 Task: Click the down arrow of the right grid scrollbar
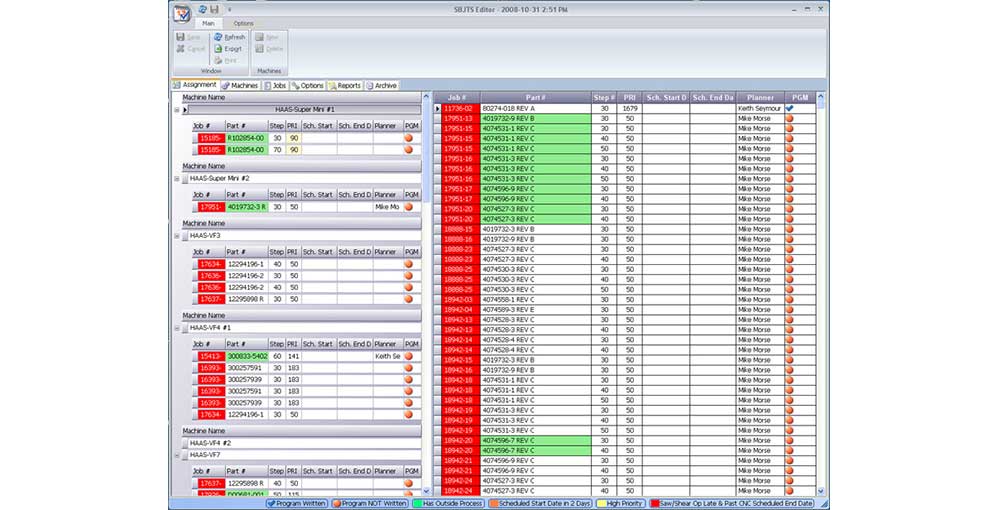pos(821,492)
